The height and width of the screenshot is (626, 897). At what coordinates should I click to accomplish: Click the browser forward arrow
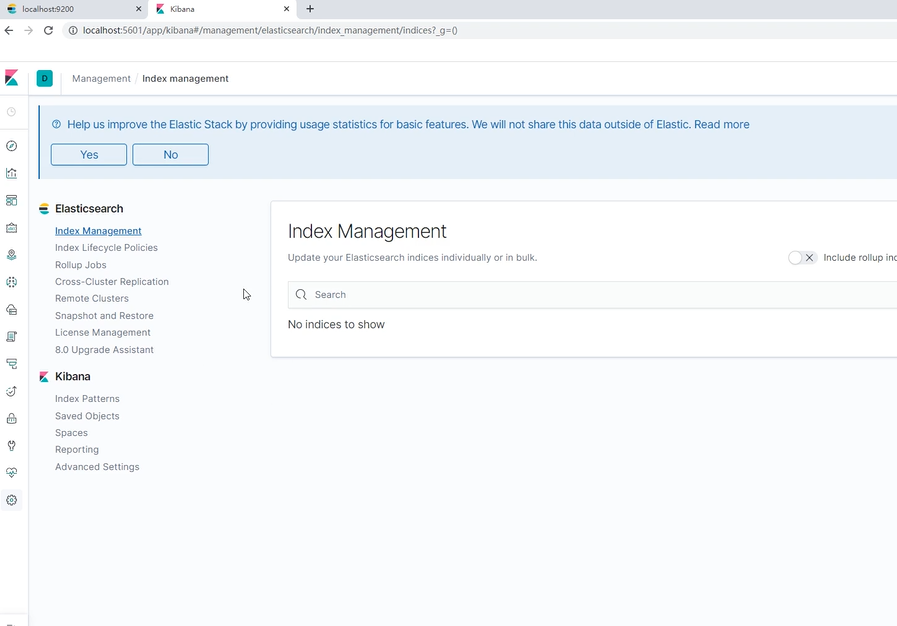click(29, 30)
